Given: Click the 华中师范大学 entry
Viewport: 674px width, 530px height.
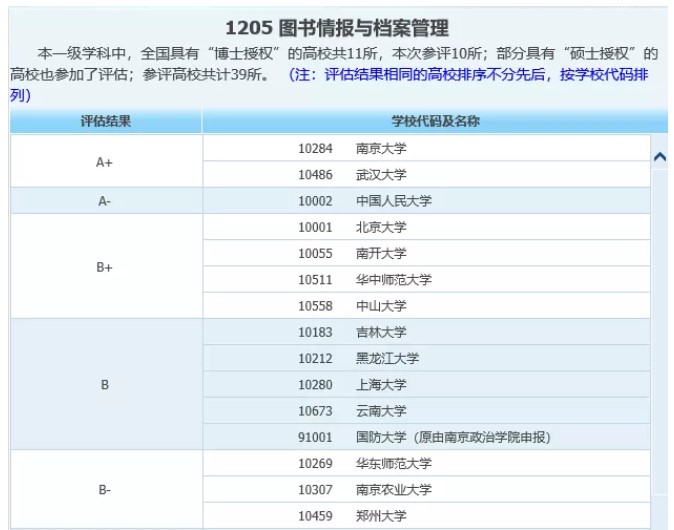Looking at the screenshot, I should (x=394, y=280).
